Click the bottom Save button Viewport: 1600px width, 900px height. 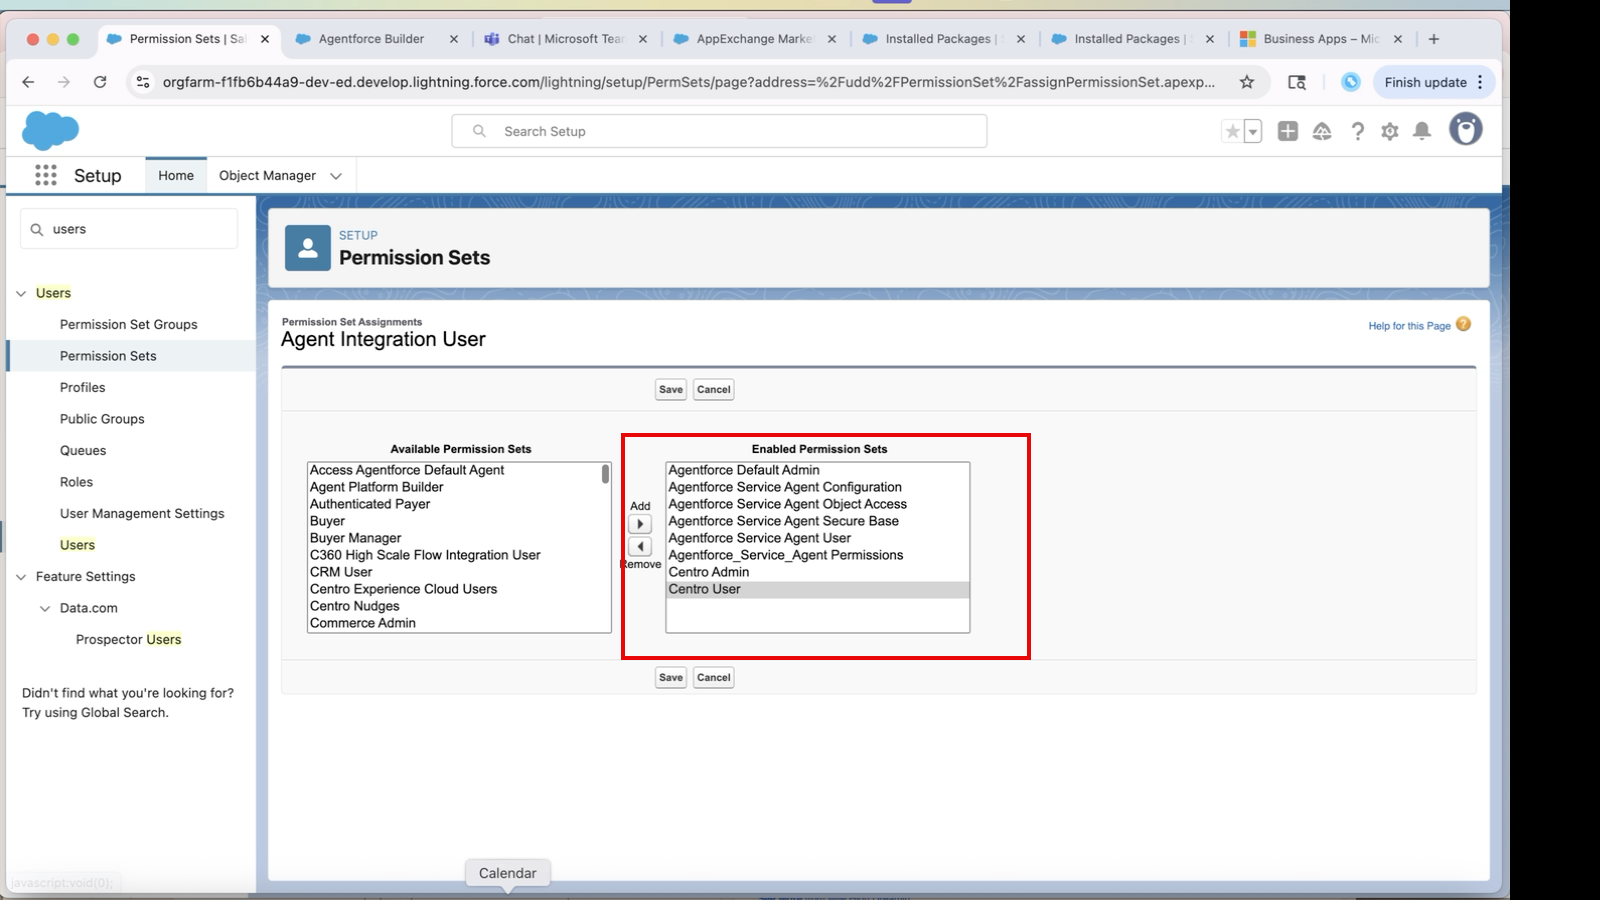[671, 677]
